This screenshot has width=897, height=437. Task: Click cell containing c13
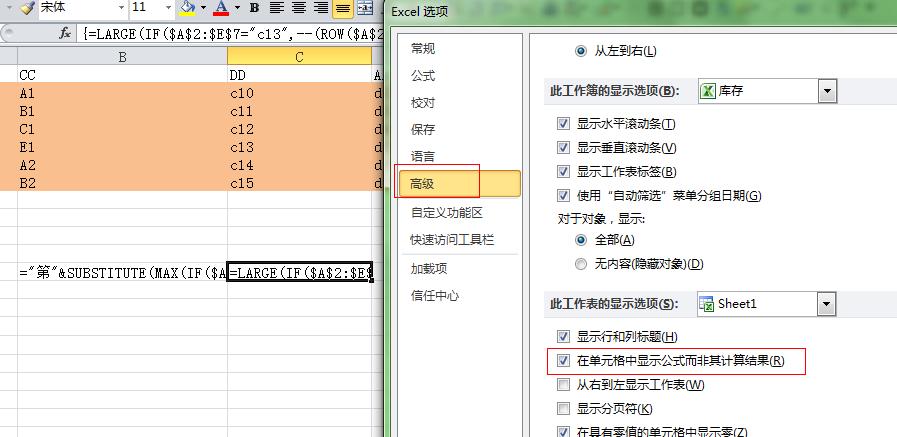pos(299,147)
